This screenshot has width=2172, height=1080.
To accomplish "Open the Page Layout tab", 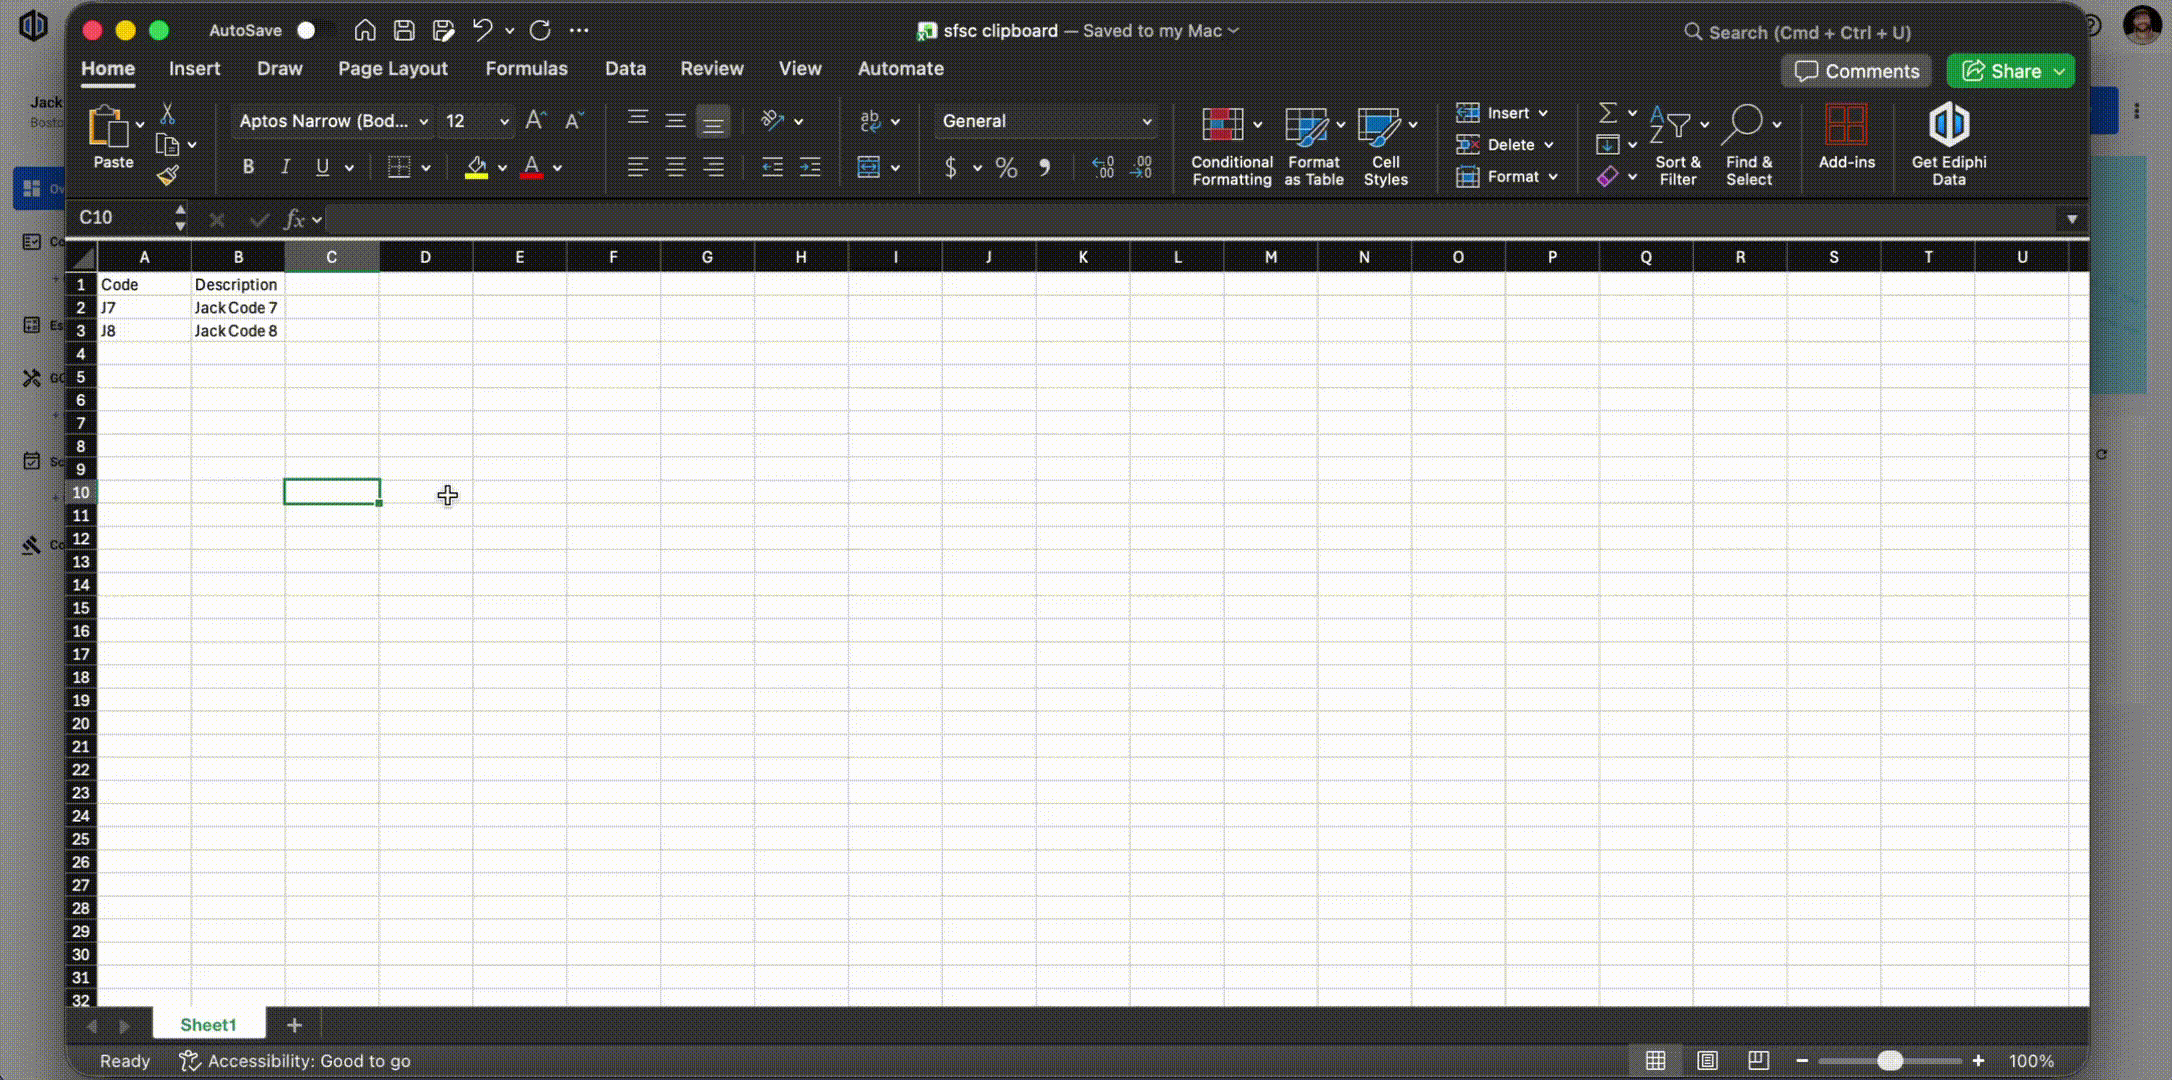I will tap(392, 69).
